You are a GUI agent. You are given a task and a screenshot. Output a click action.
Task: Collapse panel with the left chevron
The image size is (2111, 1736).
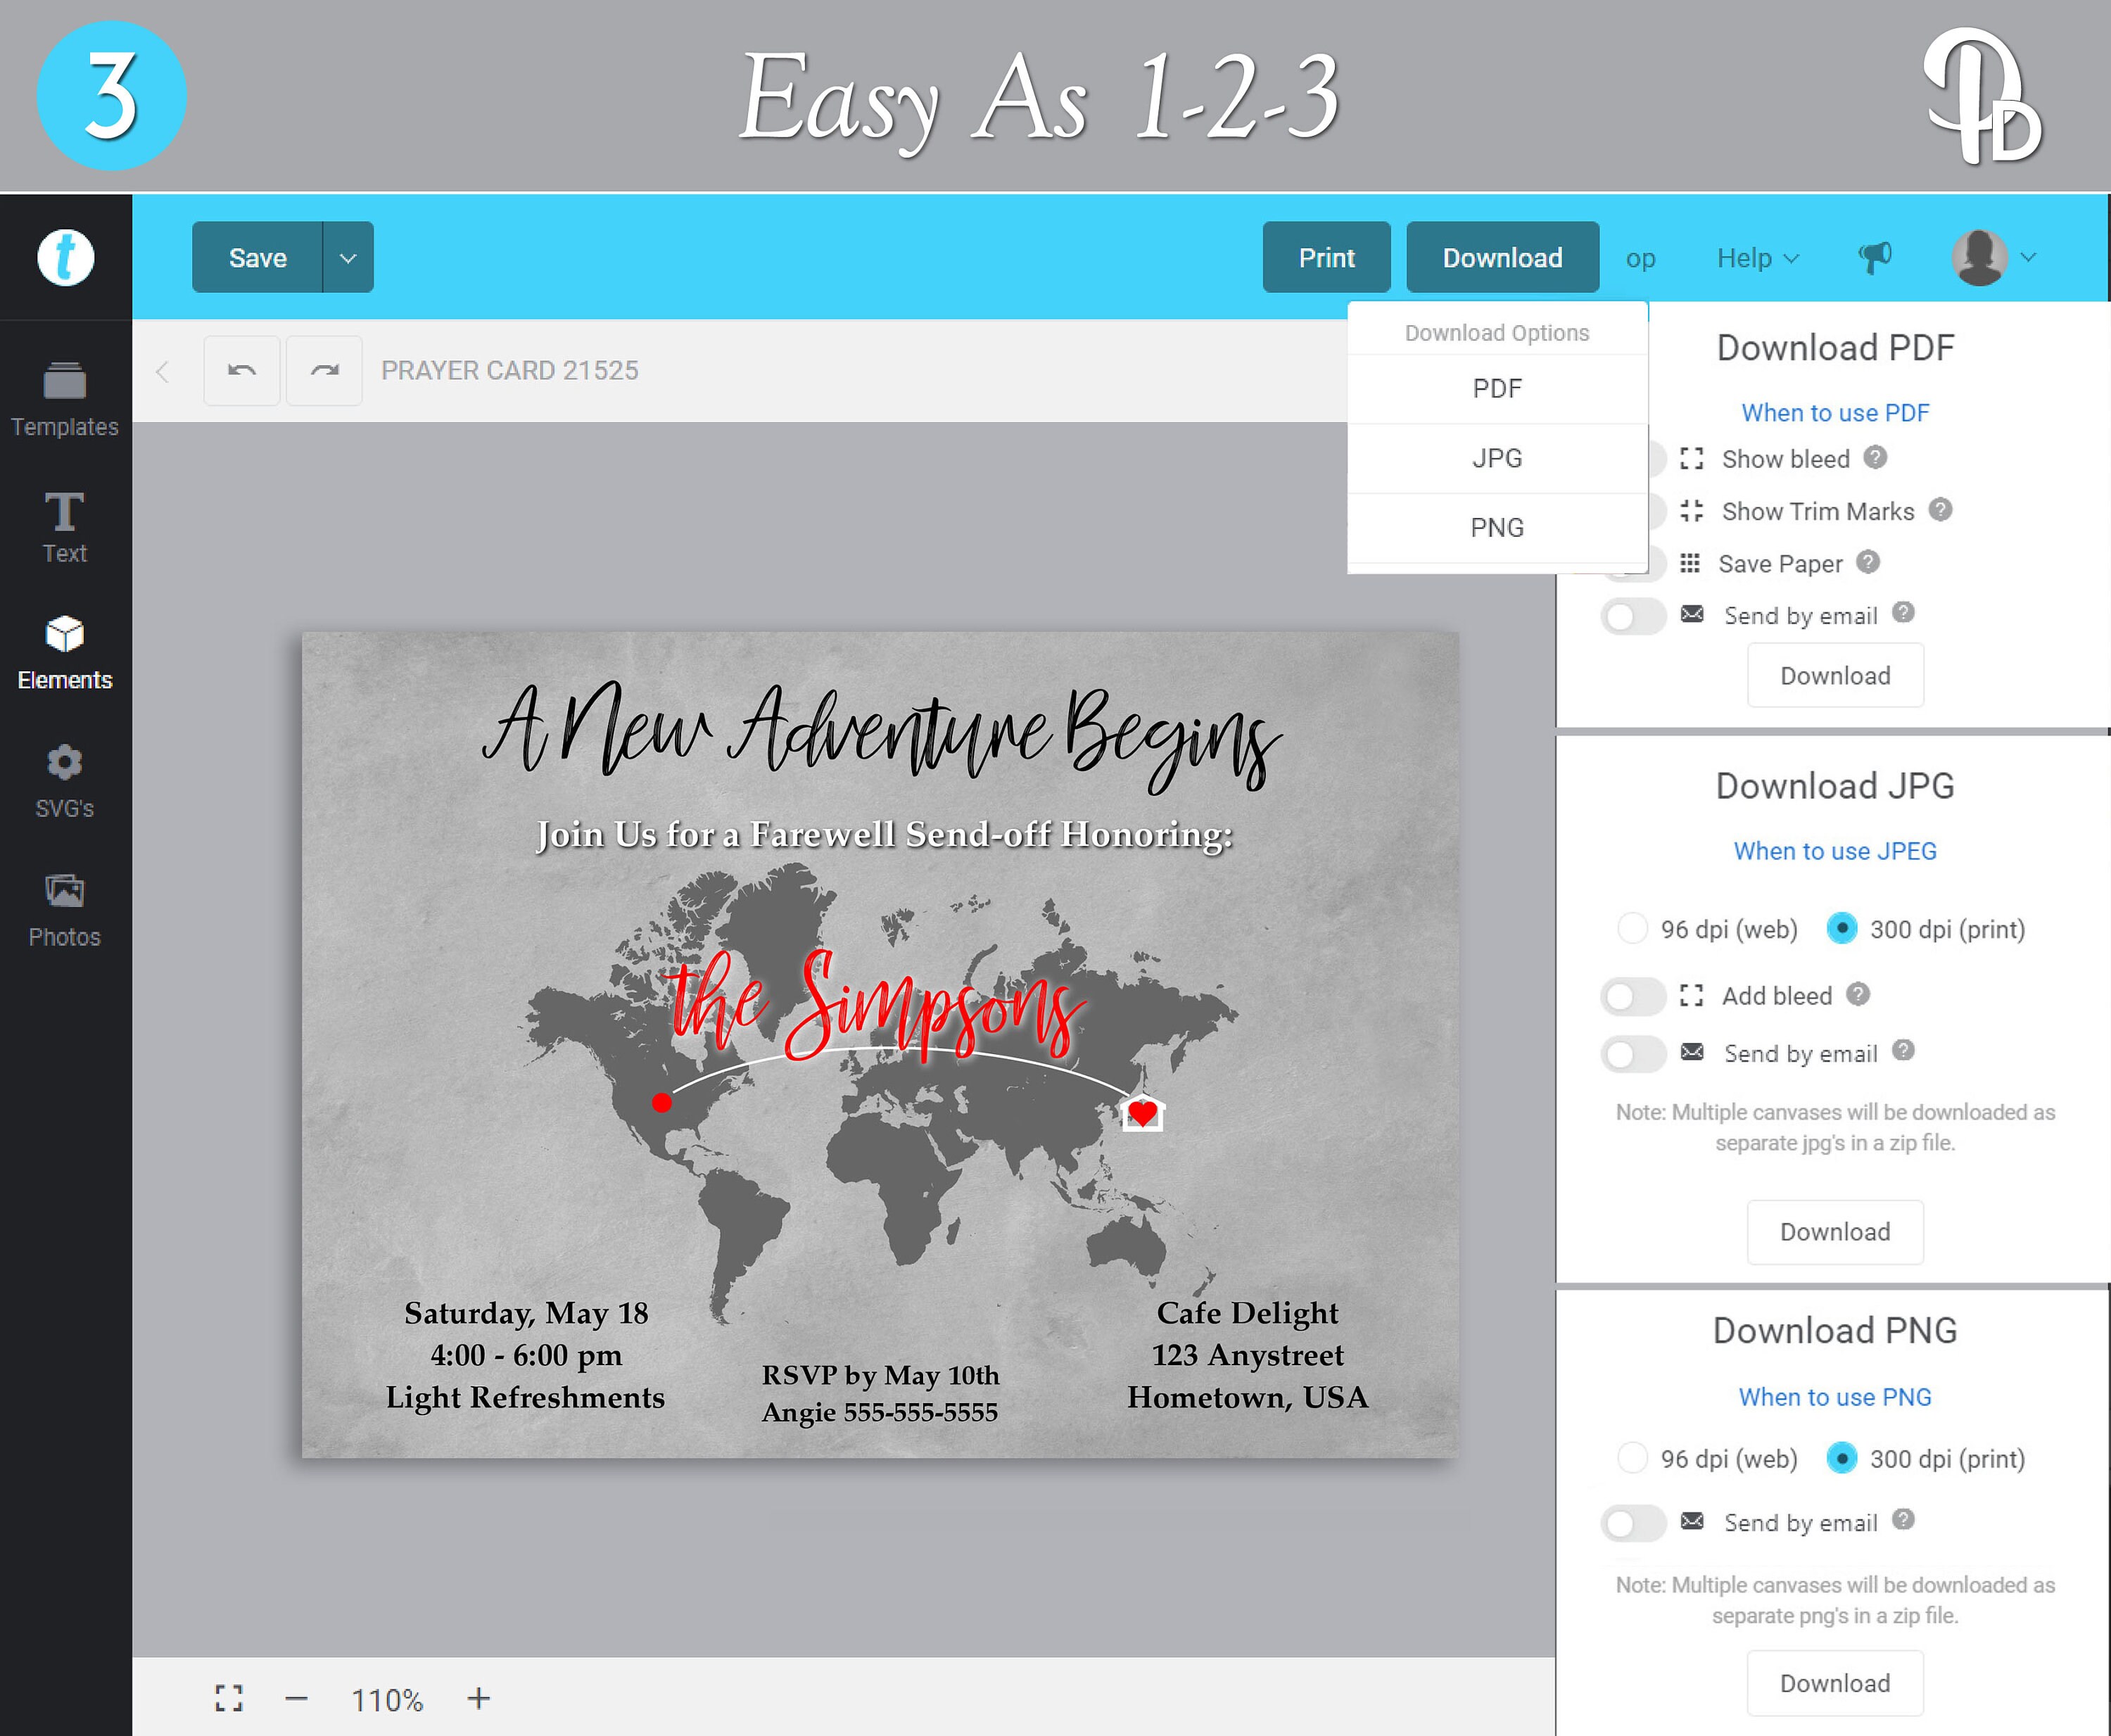(x=162, y=372)
